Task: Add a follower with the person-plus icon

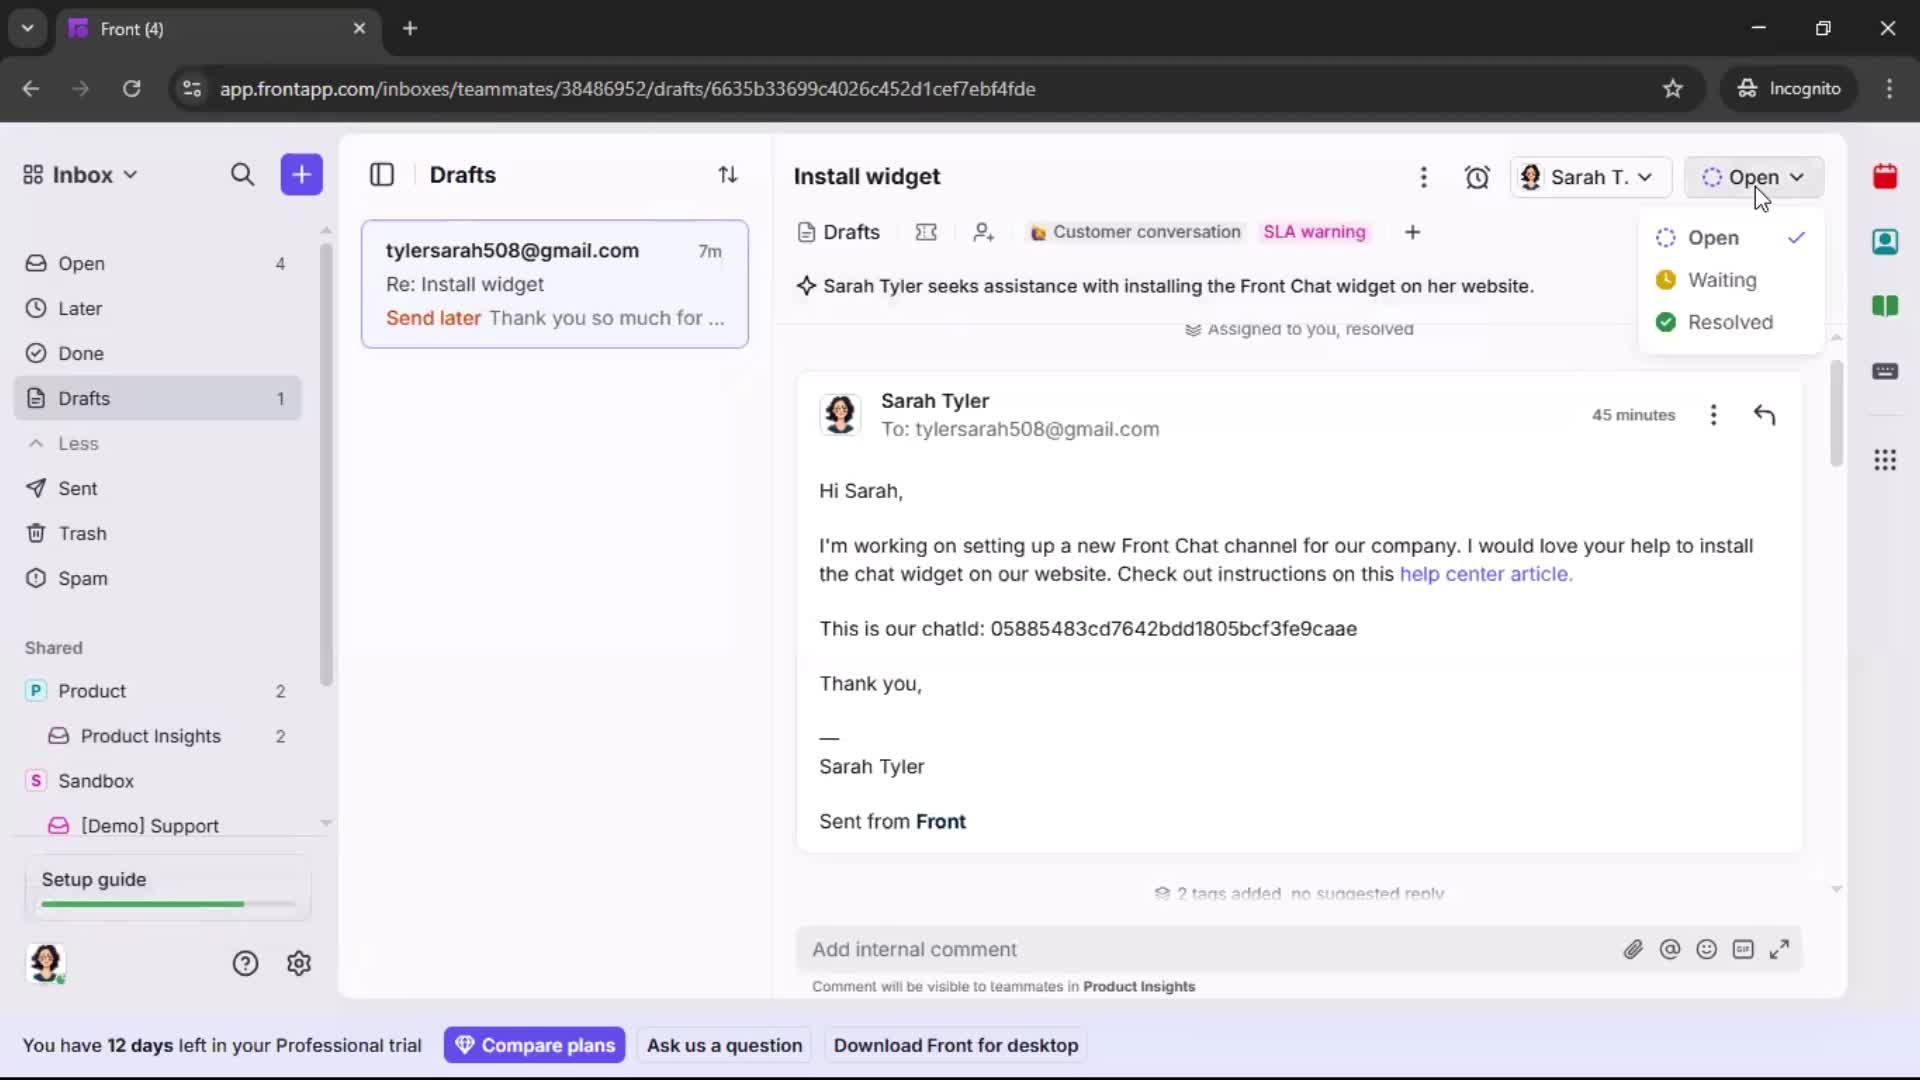Action: [x=984, y=231]
